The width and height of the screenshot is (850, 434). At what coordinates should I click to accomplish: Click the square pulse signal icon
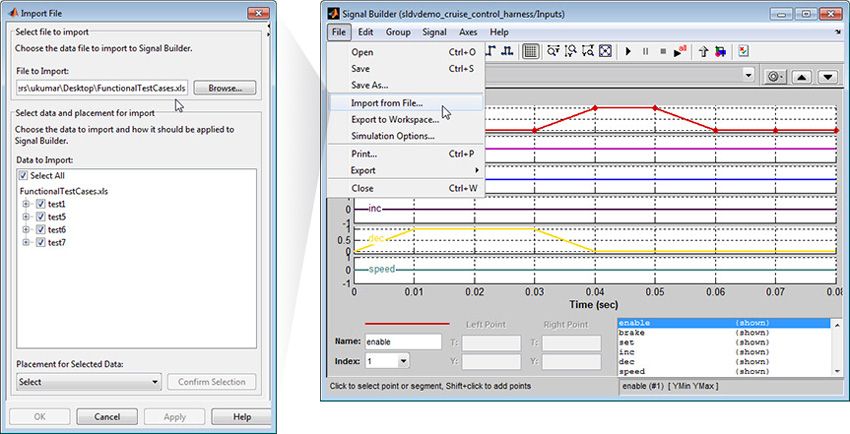[x=509, y=51]
